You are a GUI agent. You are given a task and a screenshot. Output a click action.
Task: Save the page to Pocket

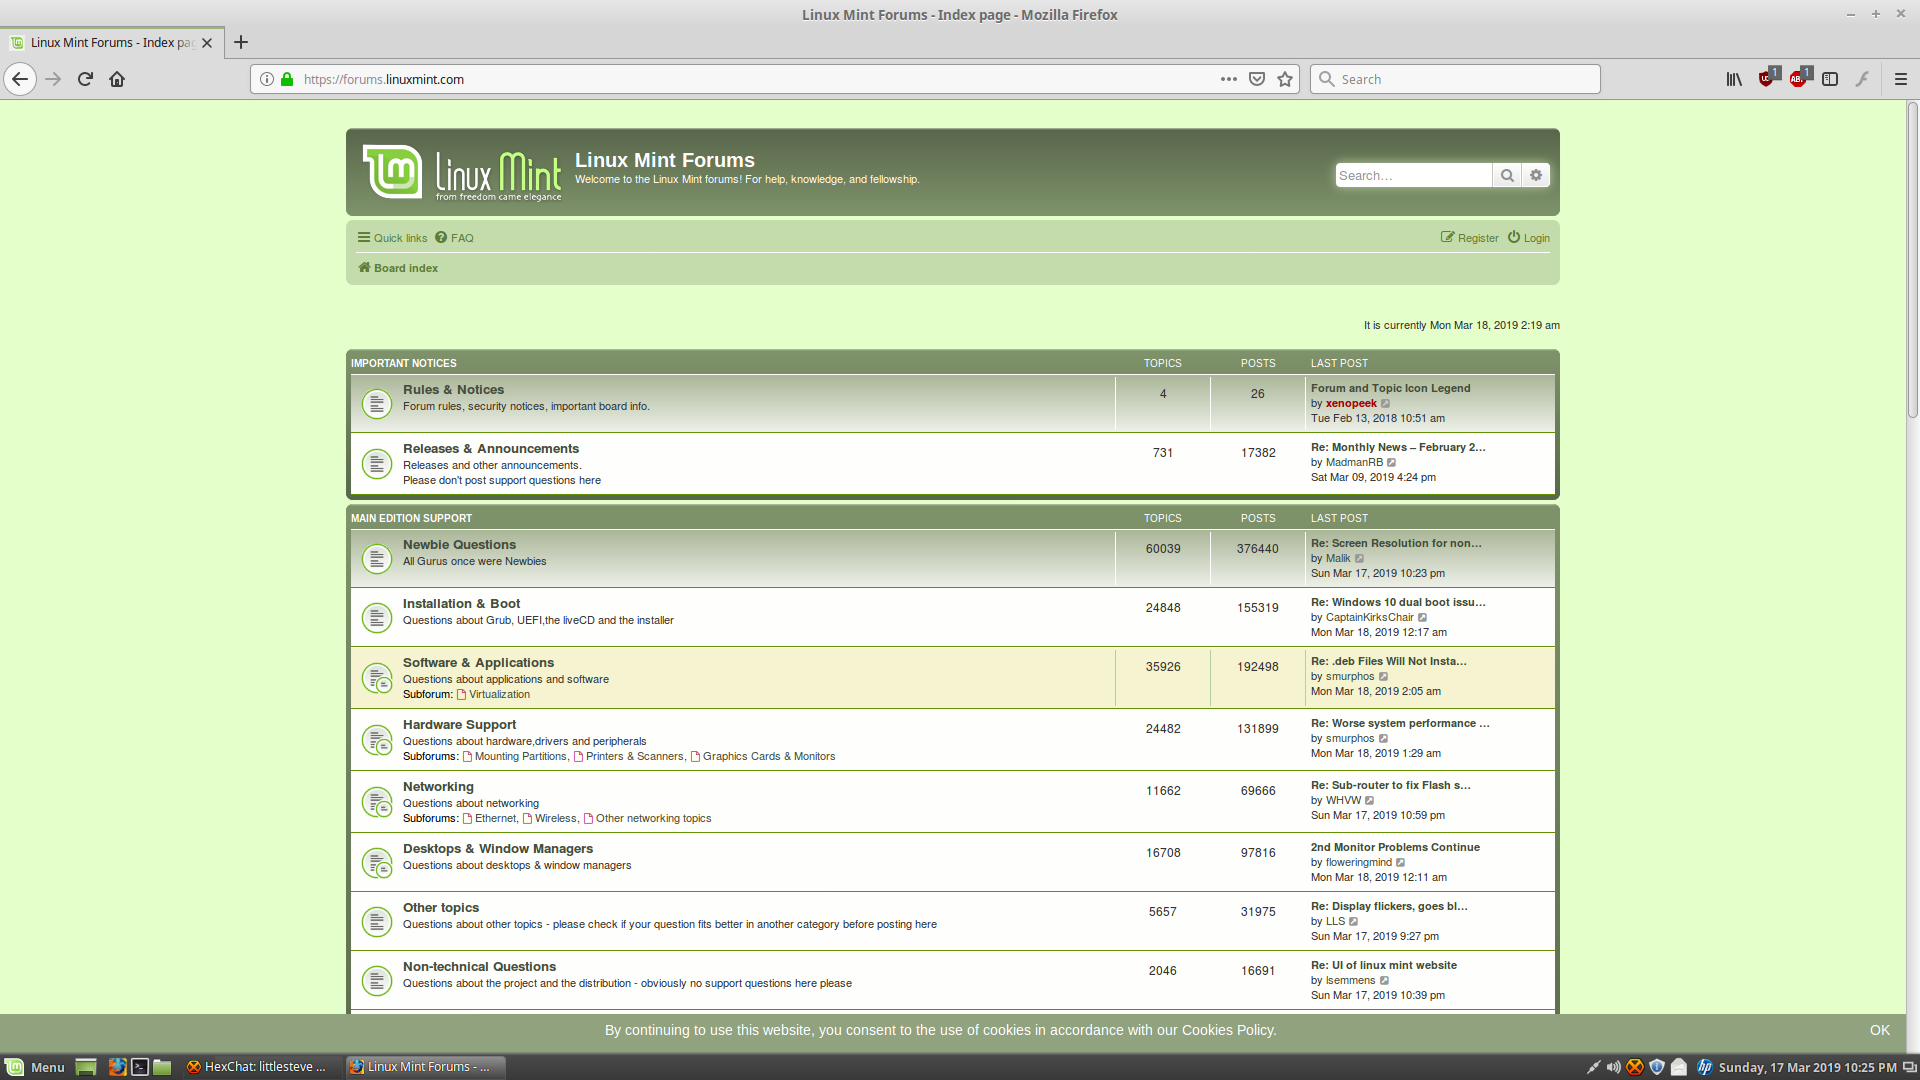tap(1257, 79)
